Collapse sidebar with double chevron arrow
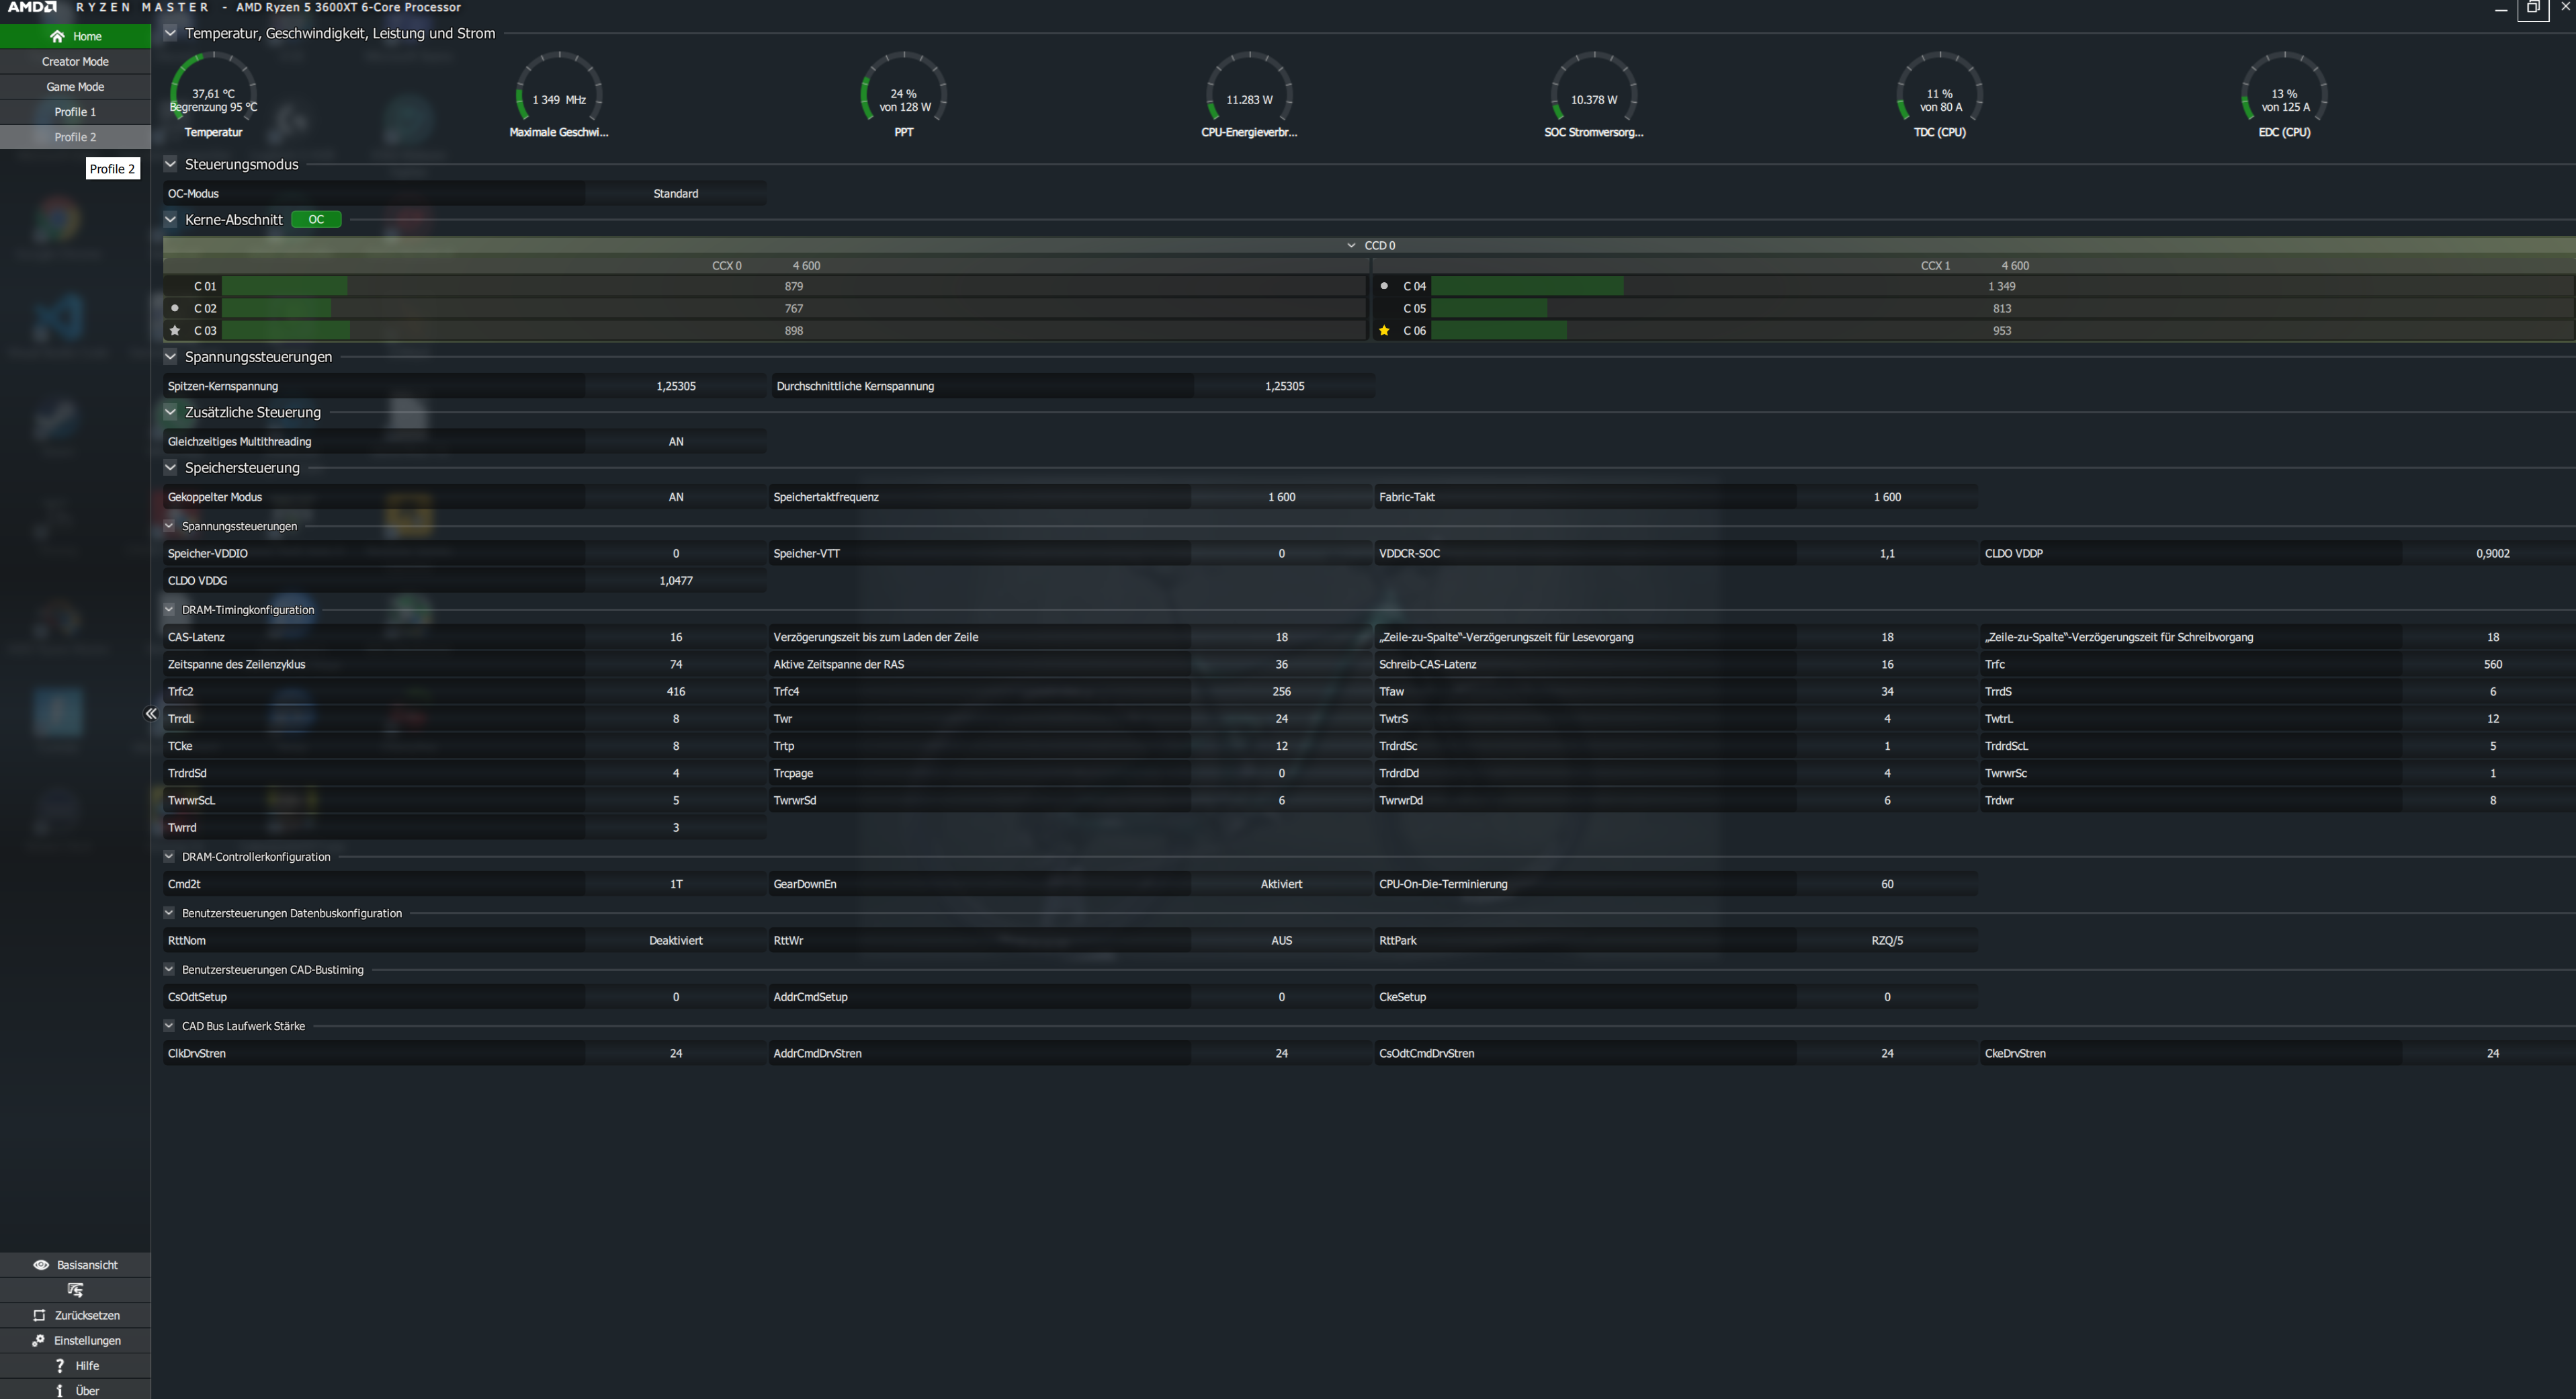This screenshot has height=1399, width=2576. (x=151, y=713)
